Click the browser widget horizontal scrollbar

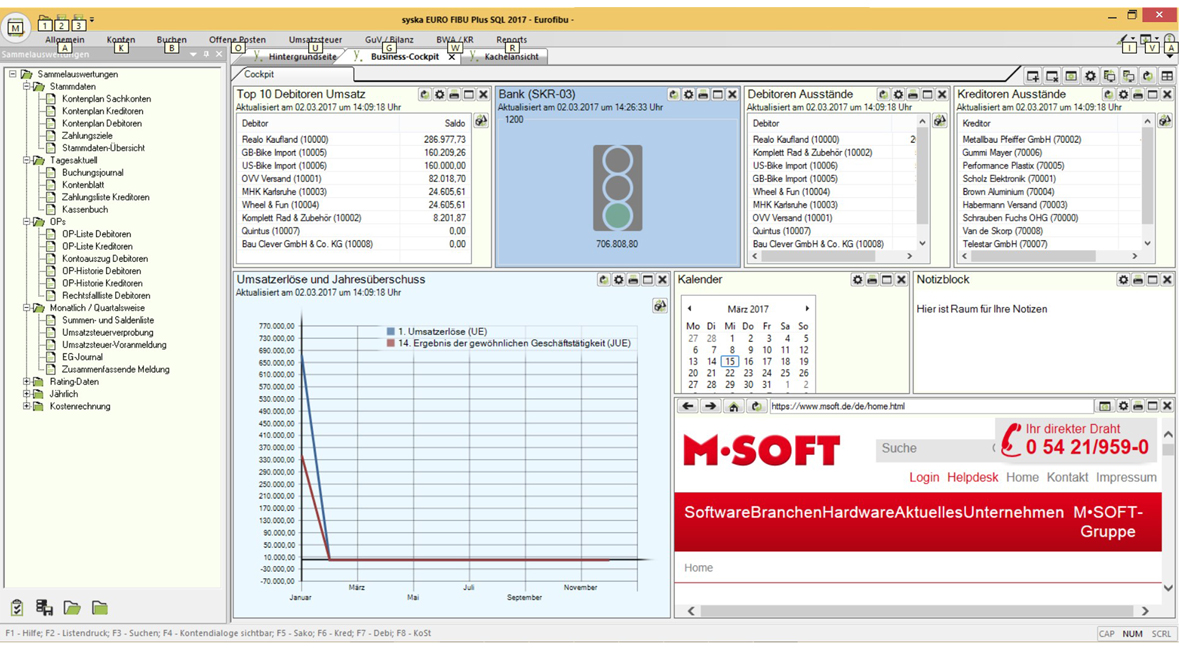tap(915, 610)
